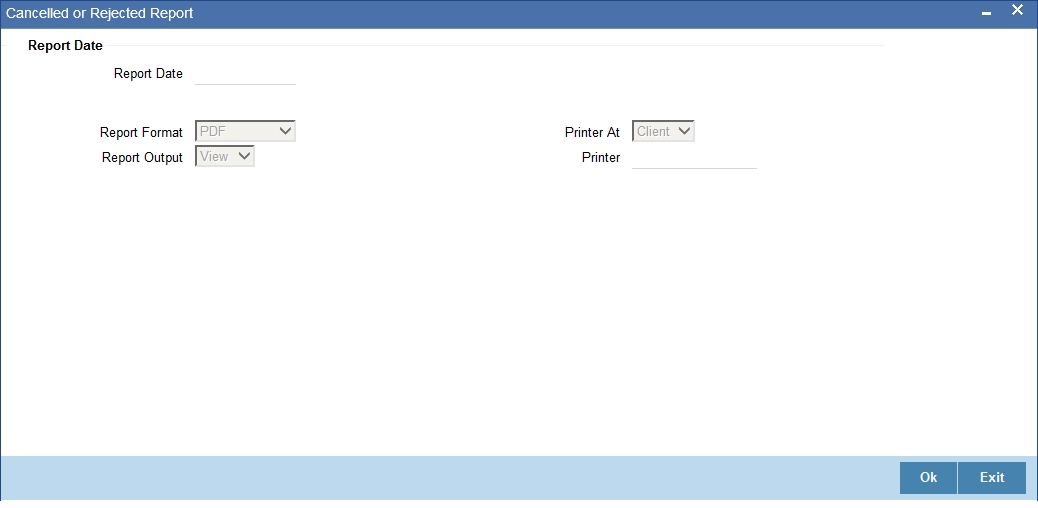This screenshot has width=1038, height=508.
Task: Open the Printer At Client dropdown
Action: tap(663, 131)
